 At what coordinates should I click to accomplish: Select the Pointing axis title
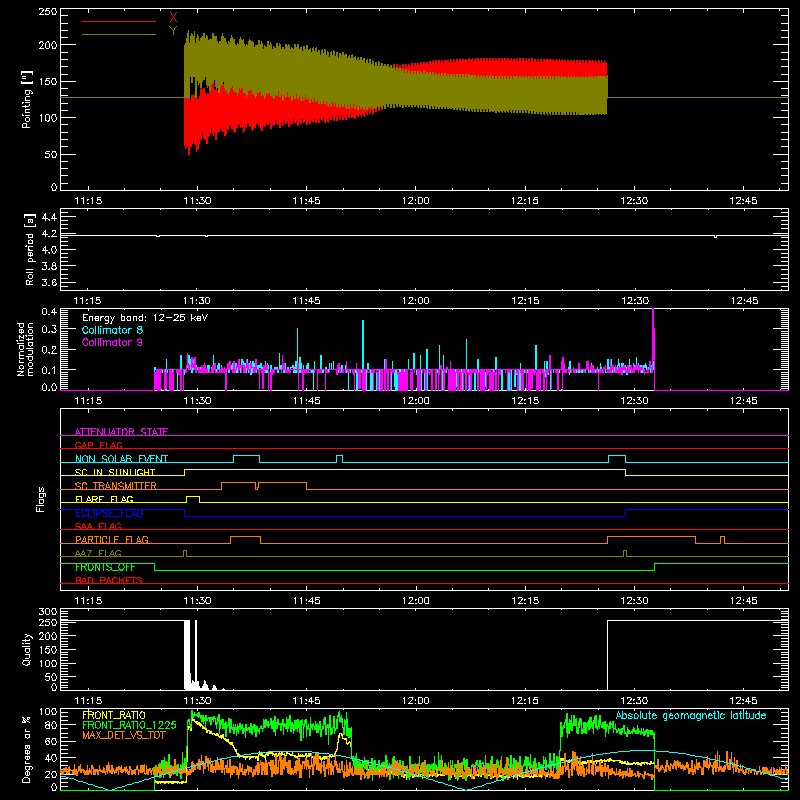(x=27, y=99)
